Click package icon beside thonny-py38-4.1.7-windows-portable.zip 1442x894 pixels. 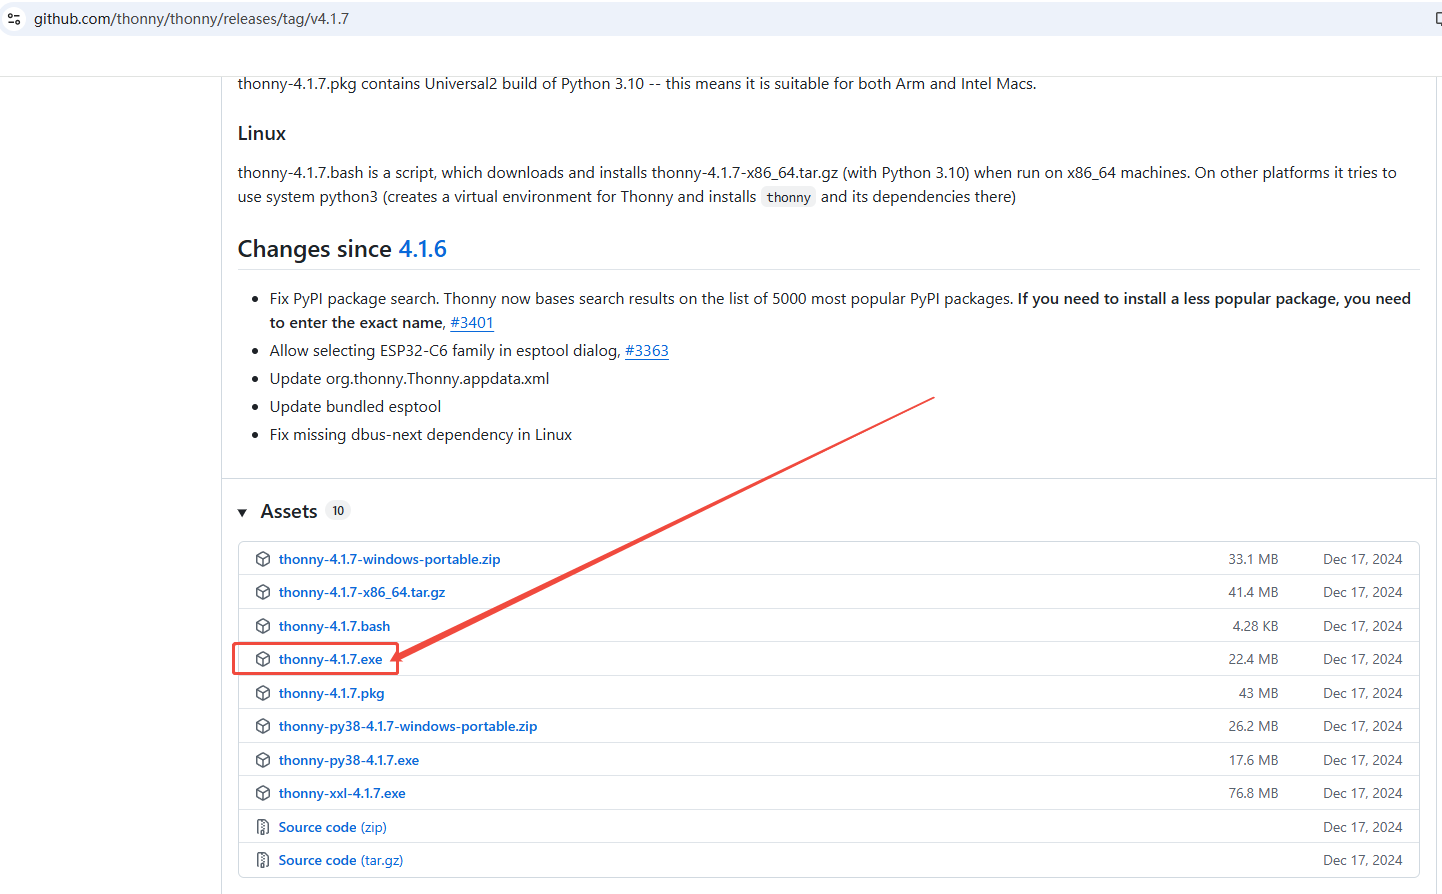[263, 726]
